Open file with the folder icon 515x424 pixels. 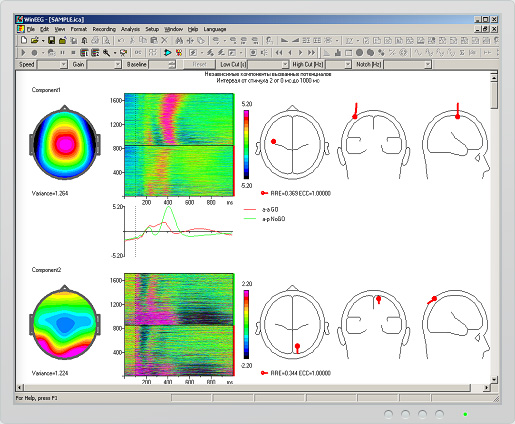(x=34, y=41)
